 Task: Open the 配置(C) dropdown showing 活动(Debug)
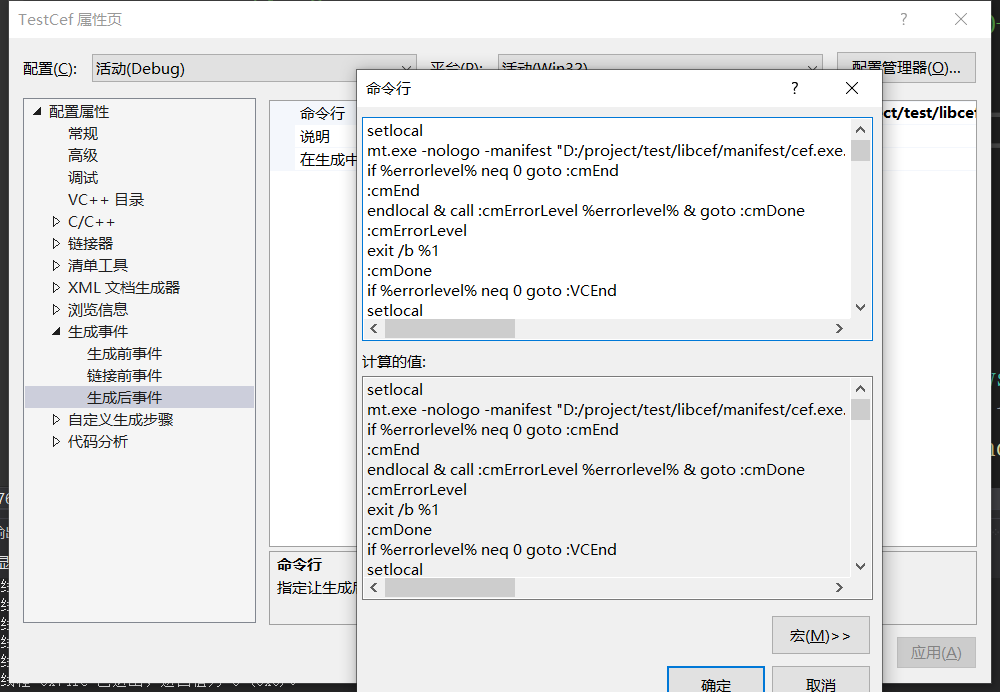pyautogui.click(x=405, y=67)
